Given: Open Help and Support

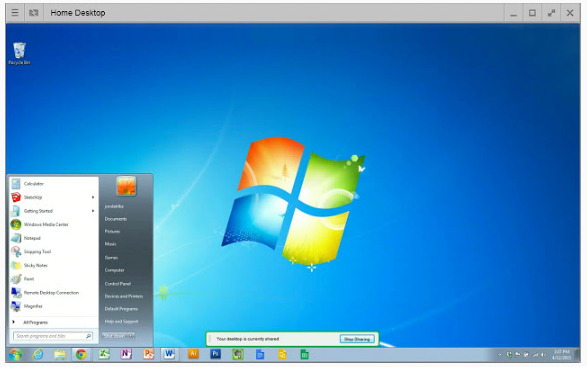Looking at the screenshot, I should (121, 321).
